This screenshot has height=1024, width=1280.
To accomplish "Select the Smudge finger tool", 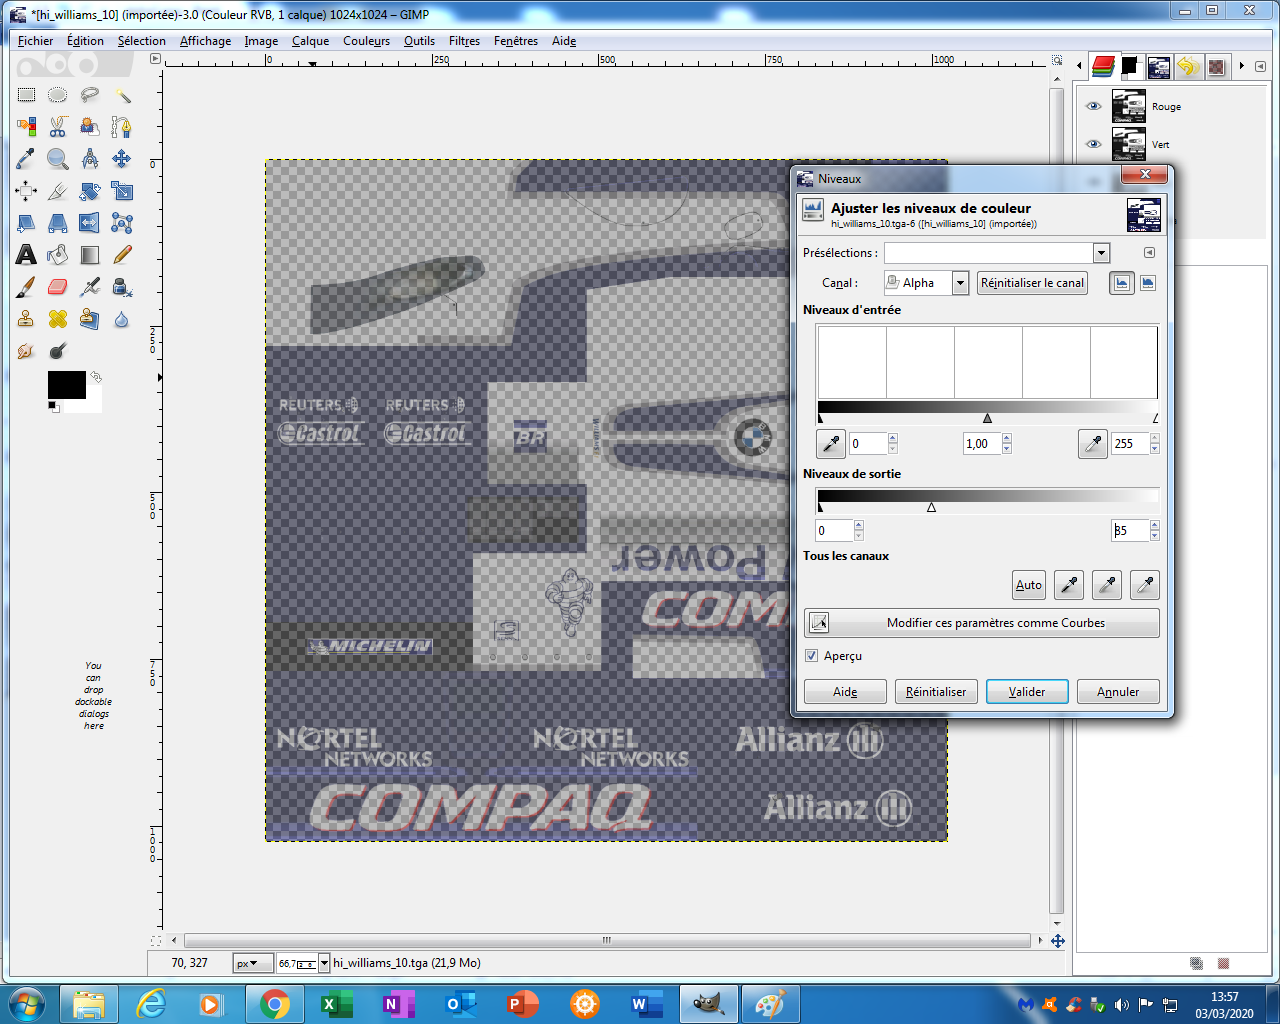I will click(x=26, y=351).
